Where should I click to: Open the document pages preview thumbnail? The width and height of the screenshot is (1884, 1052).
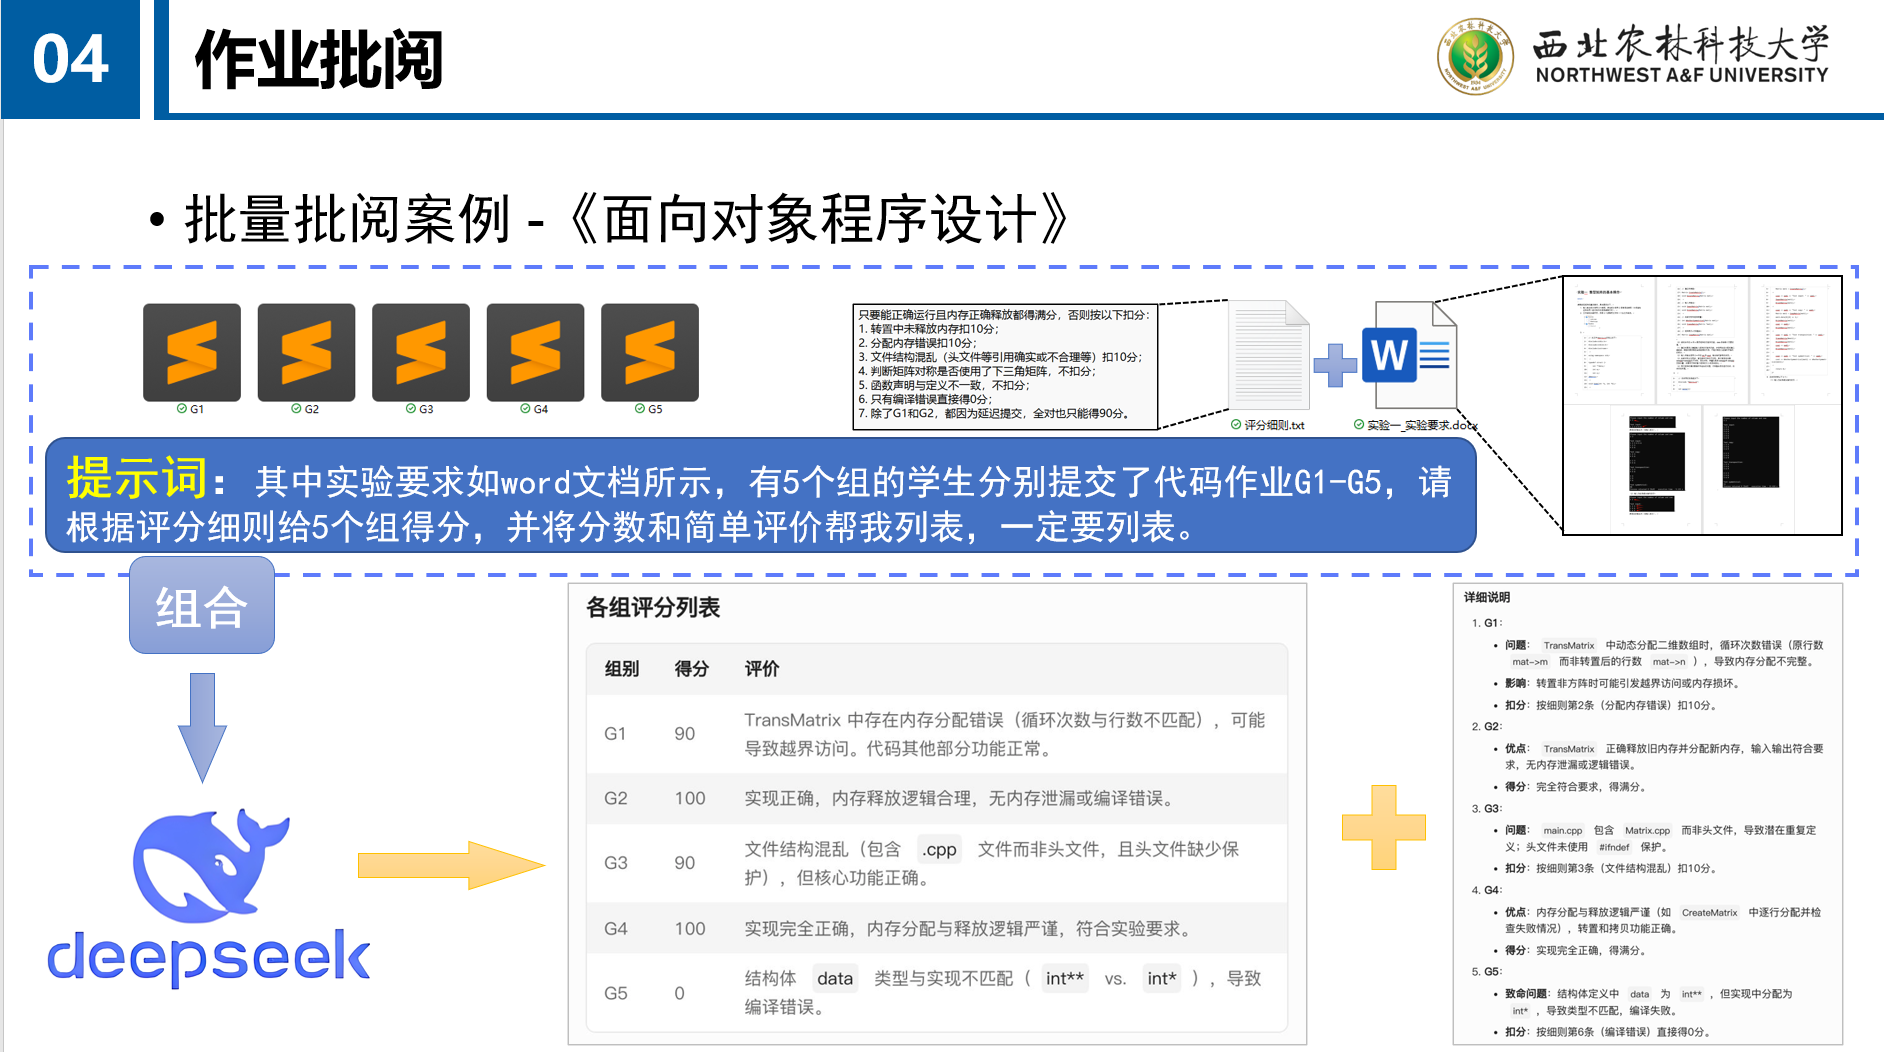pyautogui.click(x=1702, y=406)
